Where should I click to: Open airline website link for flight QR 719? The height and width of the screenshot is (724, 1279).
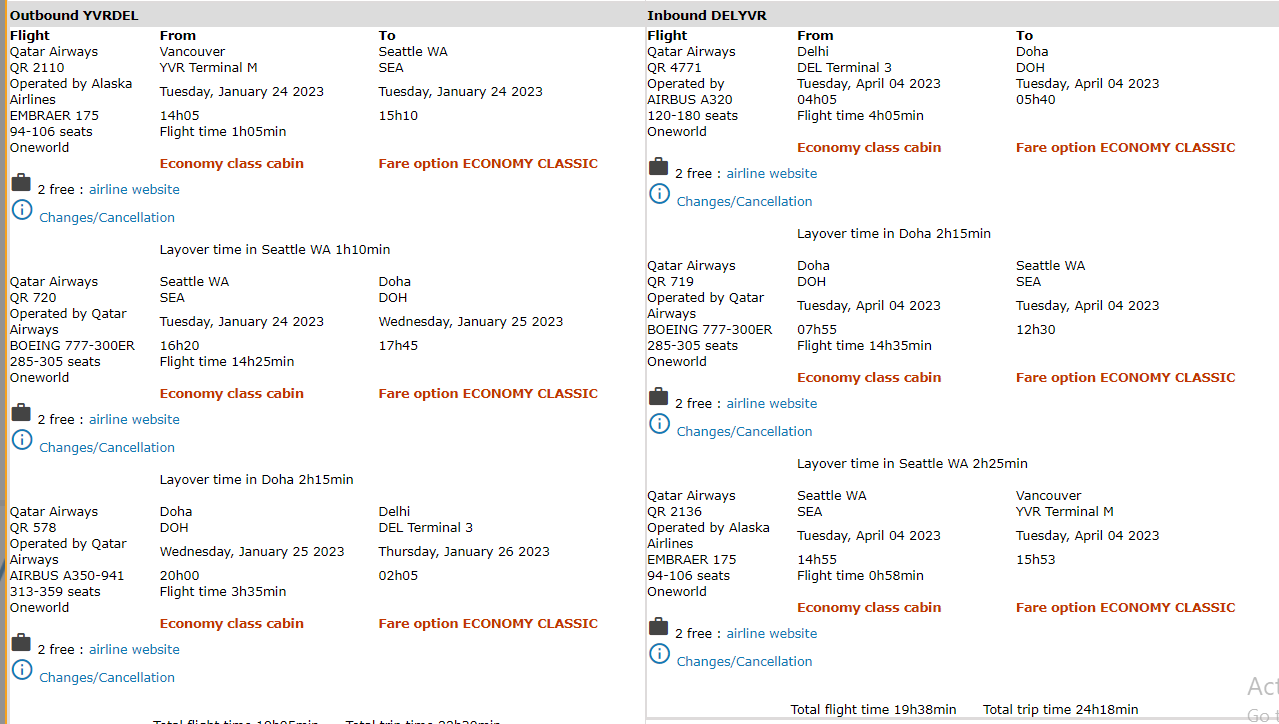coord(771,404)
